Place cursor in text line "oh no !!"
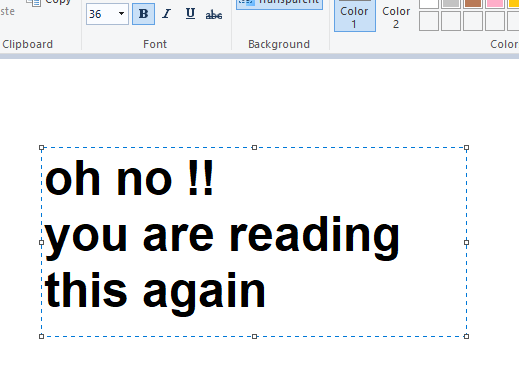Image resolution: width=519 pixels, height=383 pixels. coord(129,178)
